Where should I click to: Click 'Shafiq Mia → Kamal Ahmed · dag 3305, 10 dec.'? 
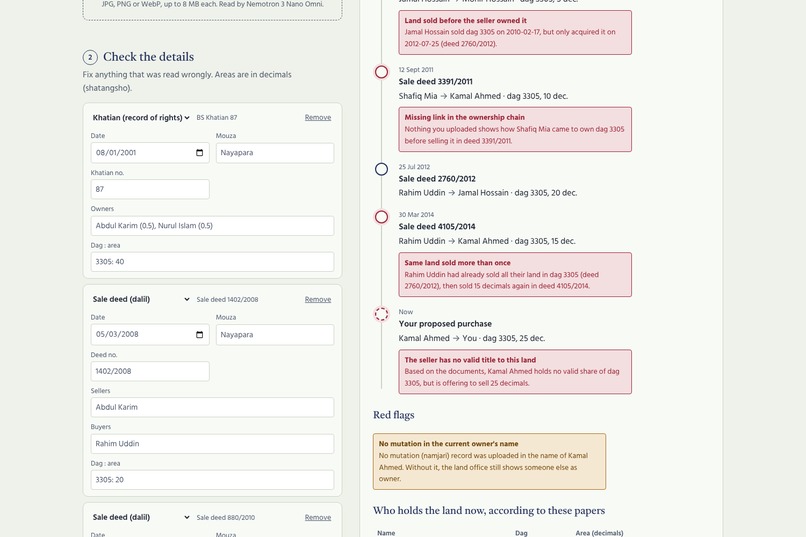pos(483,96)
